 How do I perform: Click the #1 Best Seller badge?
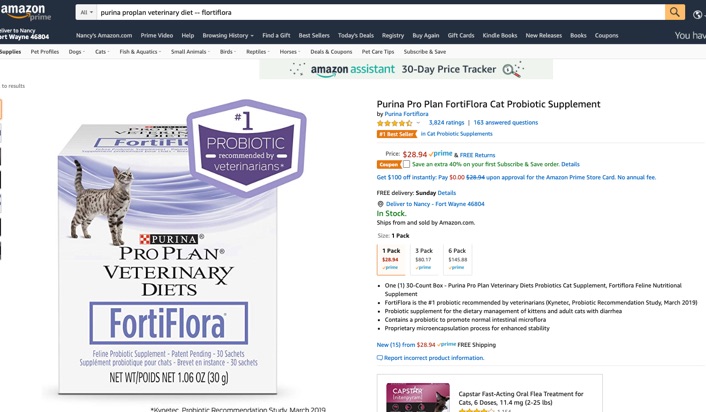click(x=397, y=134)
